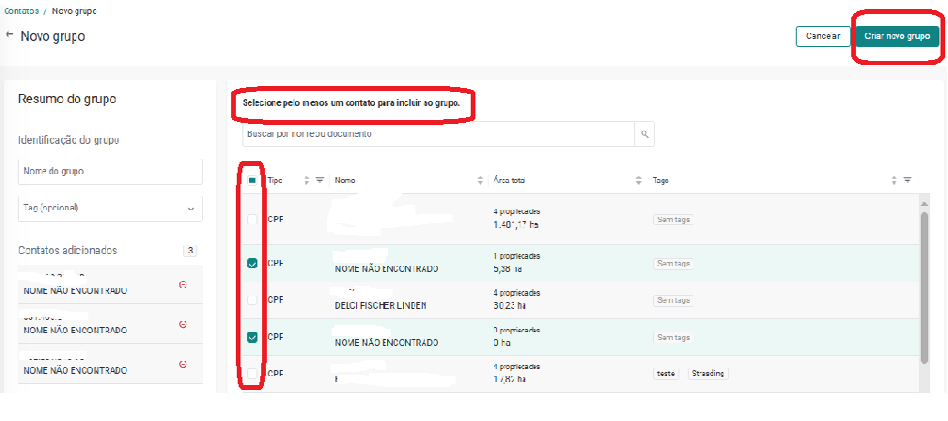Check the DELCI FISCHER LINDEN row checkbox
The height and width of the screenshot is (421, 948).
(252, 300)
